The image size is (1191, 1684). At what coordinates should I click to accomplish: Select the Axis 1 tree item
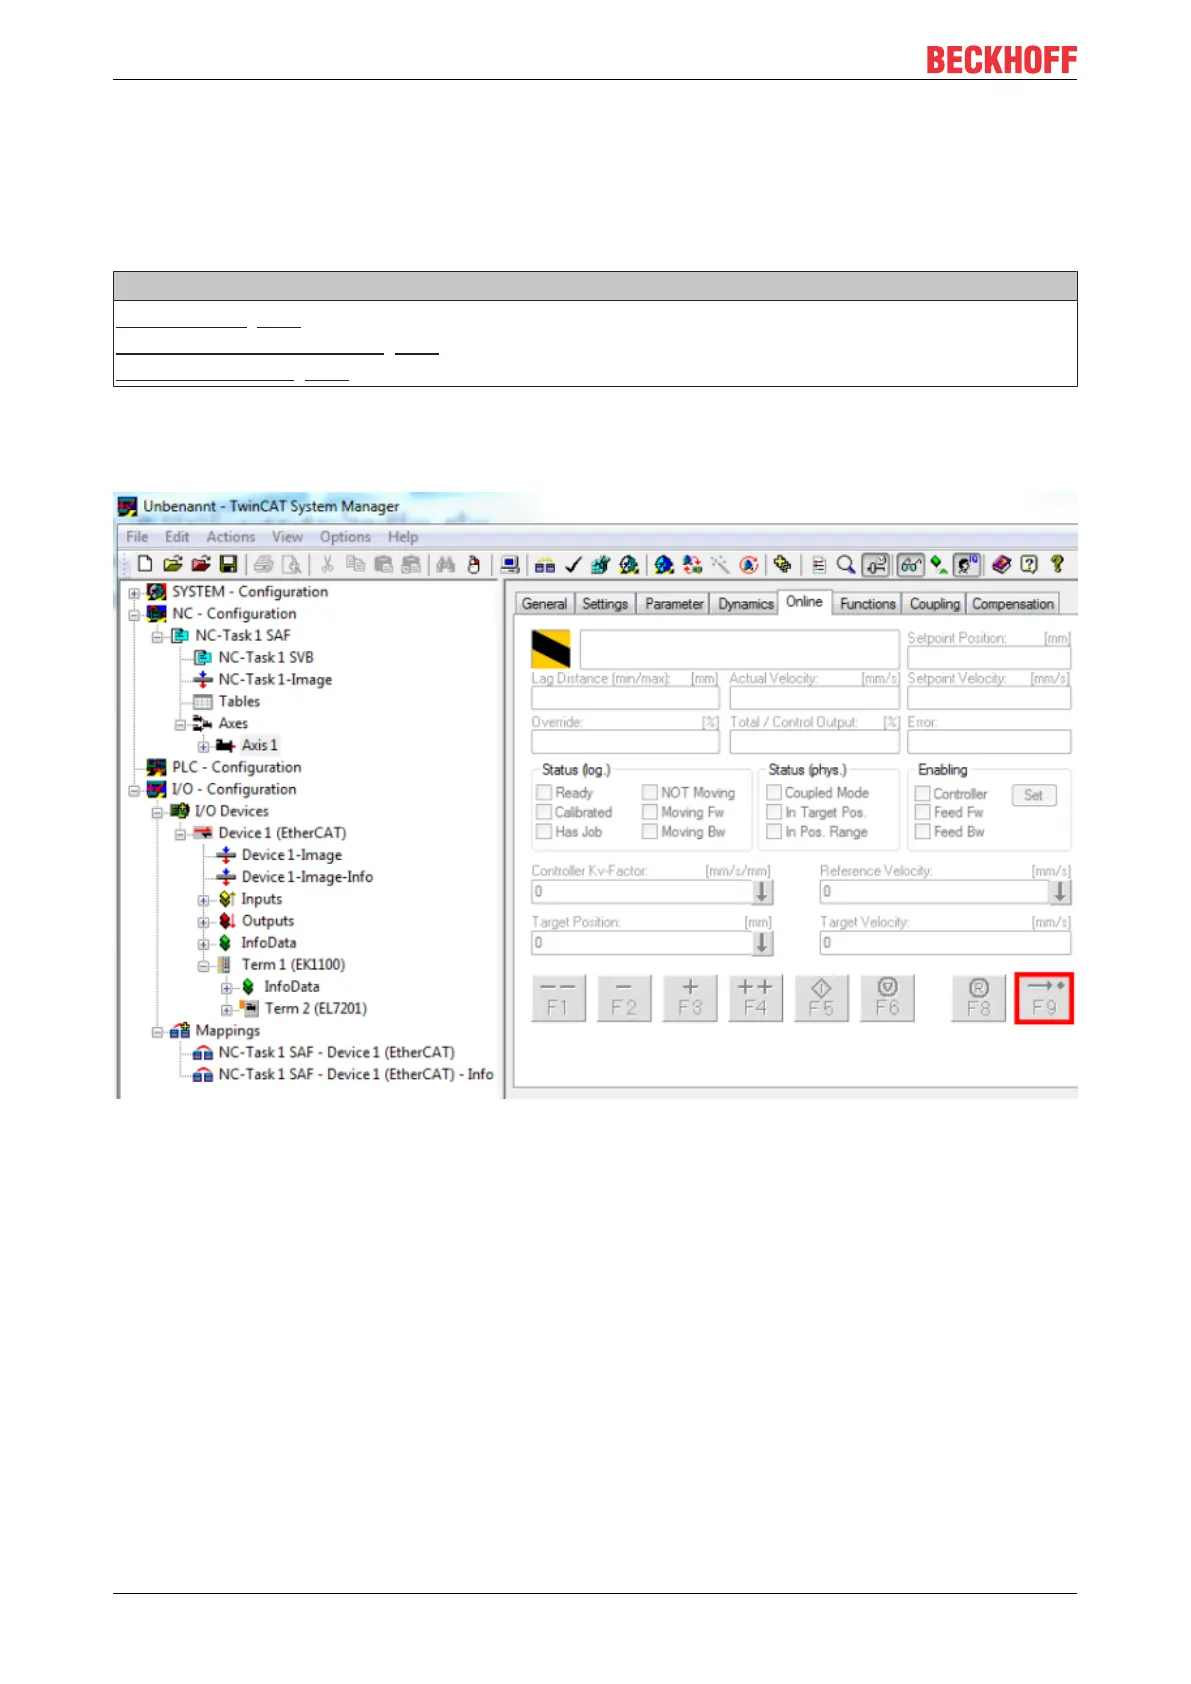pyautogui.click(x=260, y=745)
